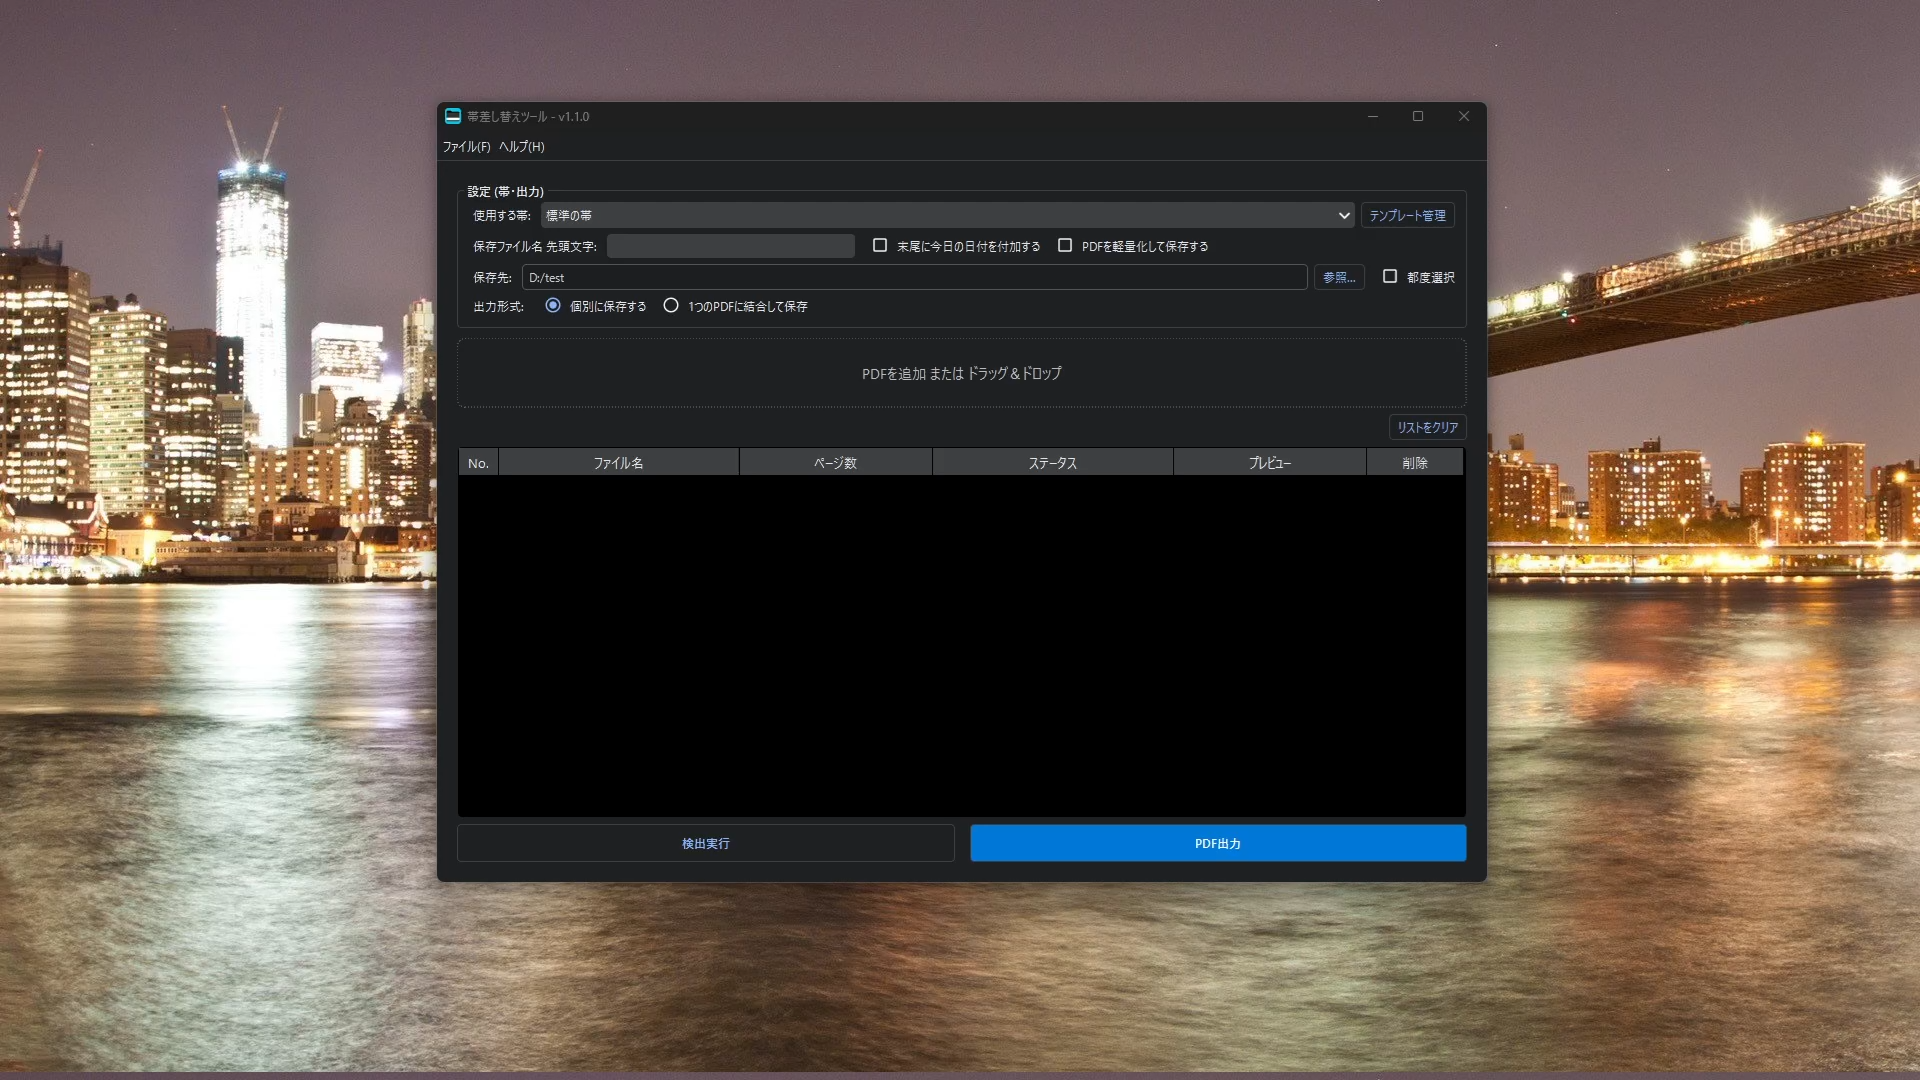
Task: Click 参照... to browse save folder
Action: (x=1338, y=277)
